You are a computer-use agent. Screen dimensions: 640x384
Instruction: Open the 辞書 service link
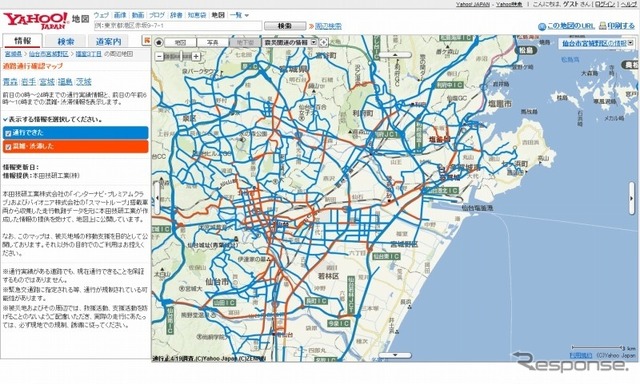176,15
